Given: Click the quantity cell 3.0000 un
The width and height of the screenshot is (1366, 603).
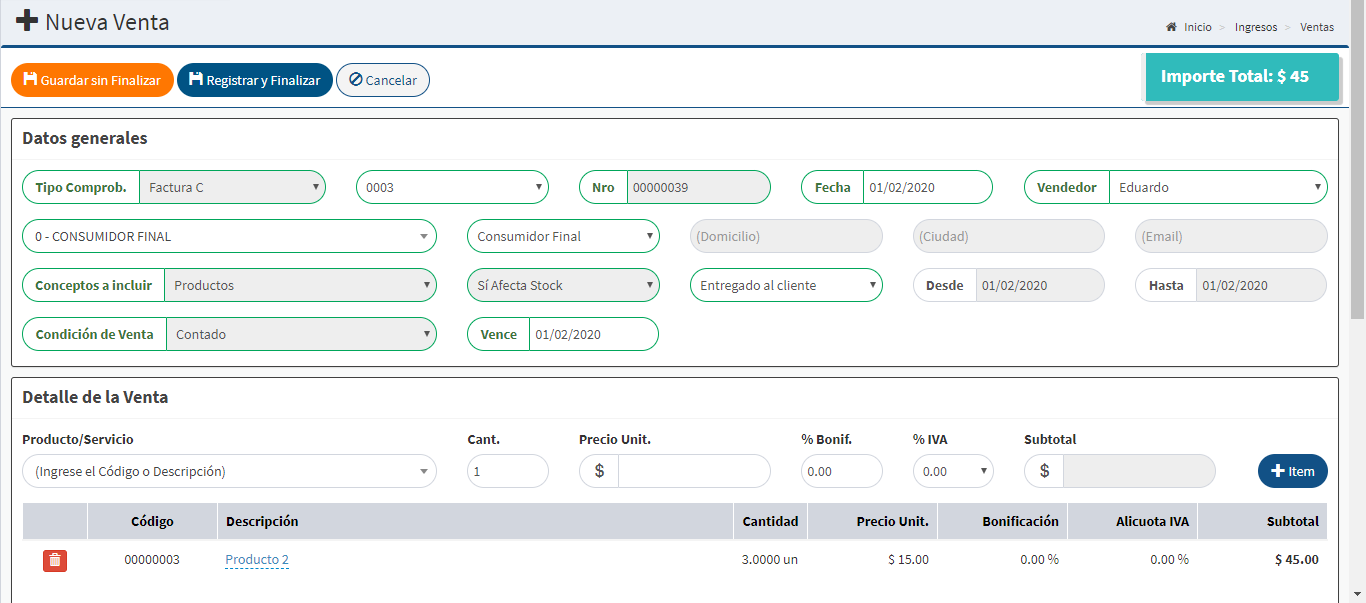Looking at the screenshot, I should point(770,560).
